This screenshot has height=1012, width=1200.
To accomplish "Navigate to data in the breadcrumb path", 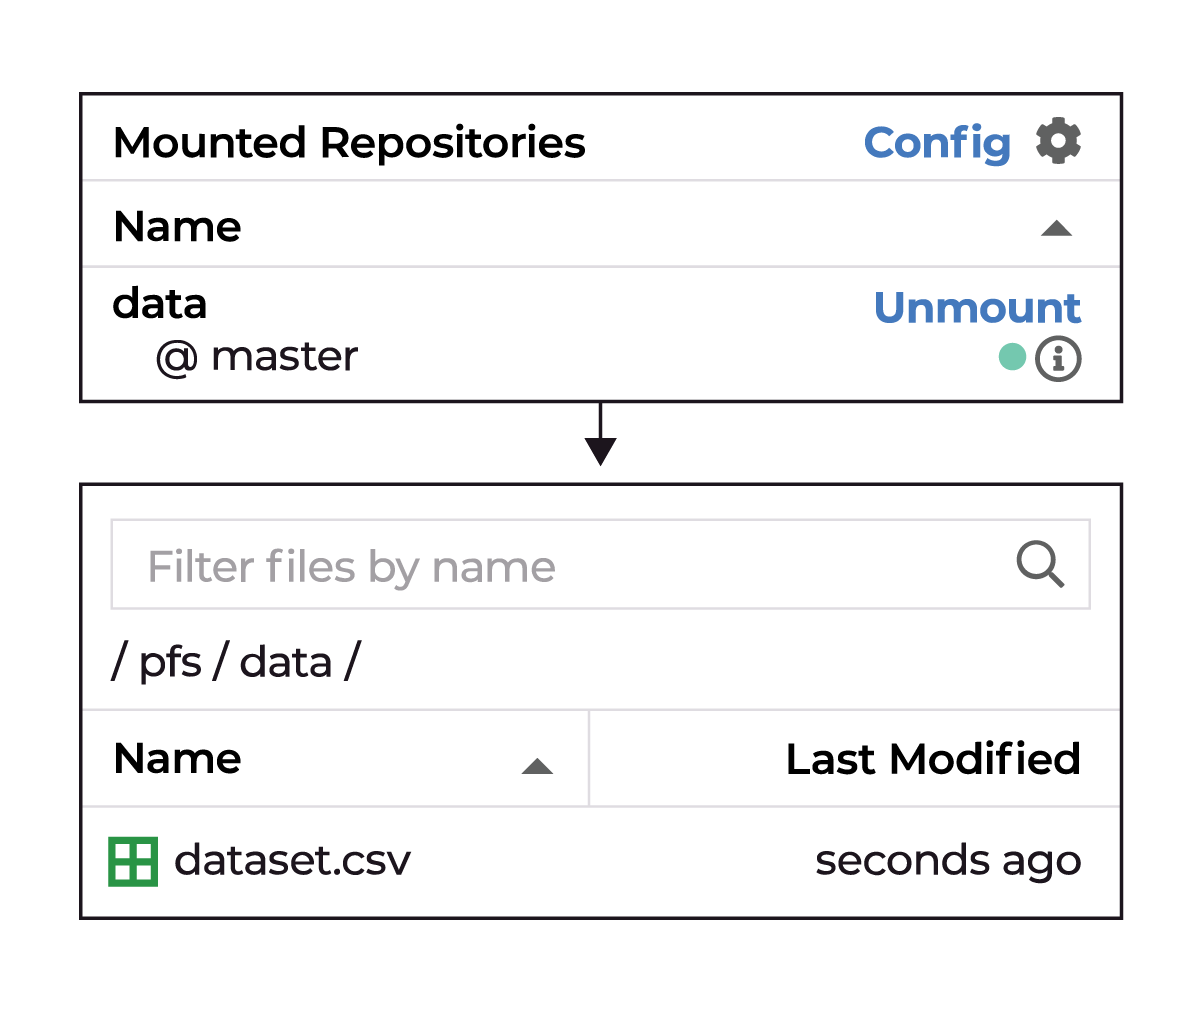I will [x=286, y=662].
